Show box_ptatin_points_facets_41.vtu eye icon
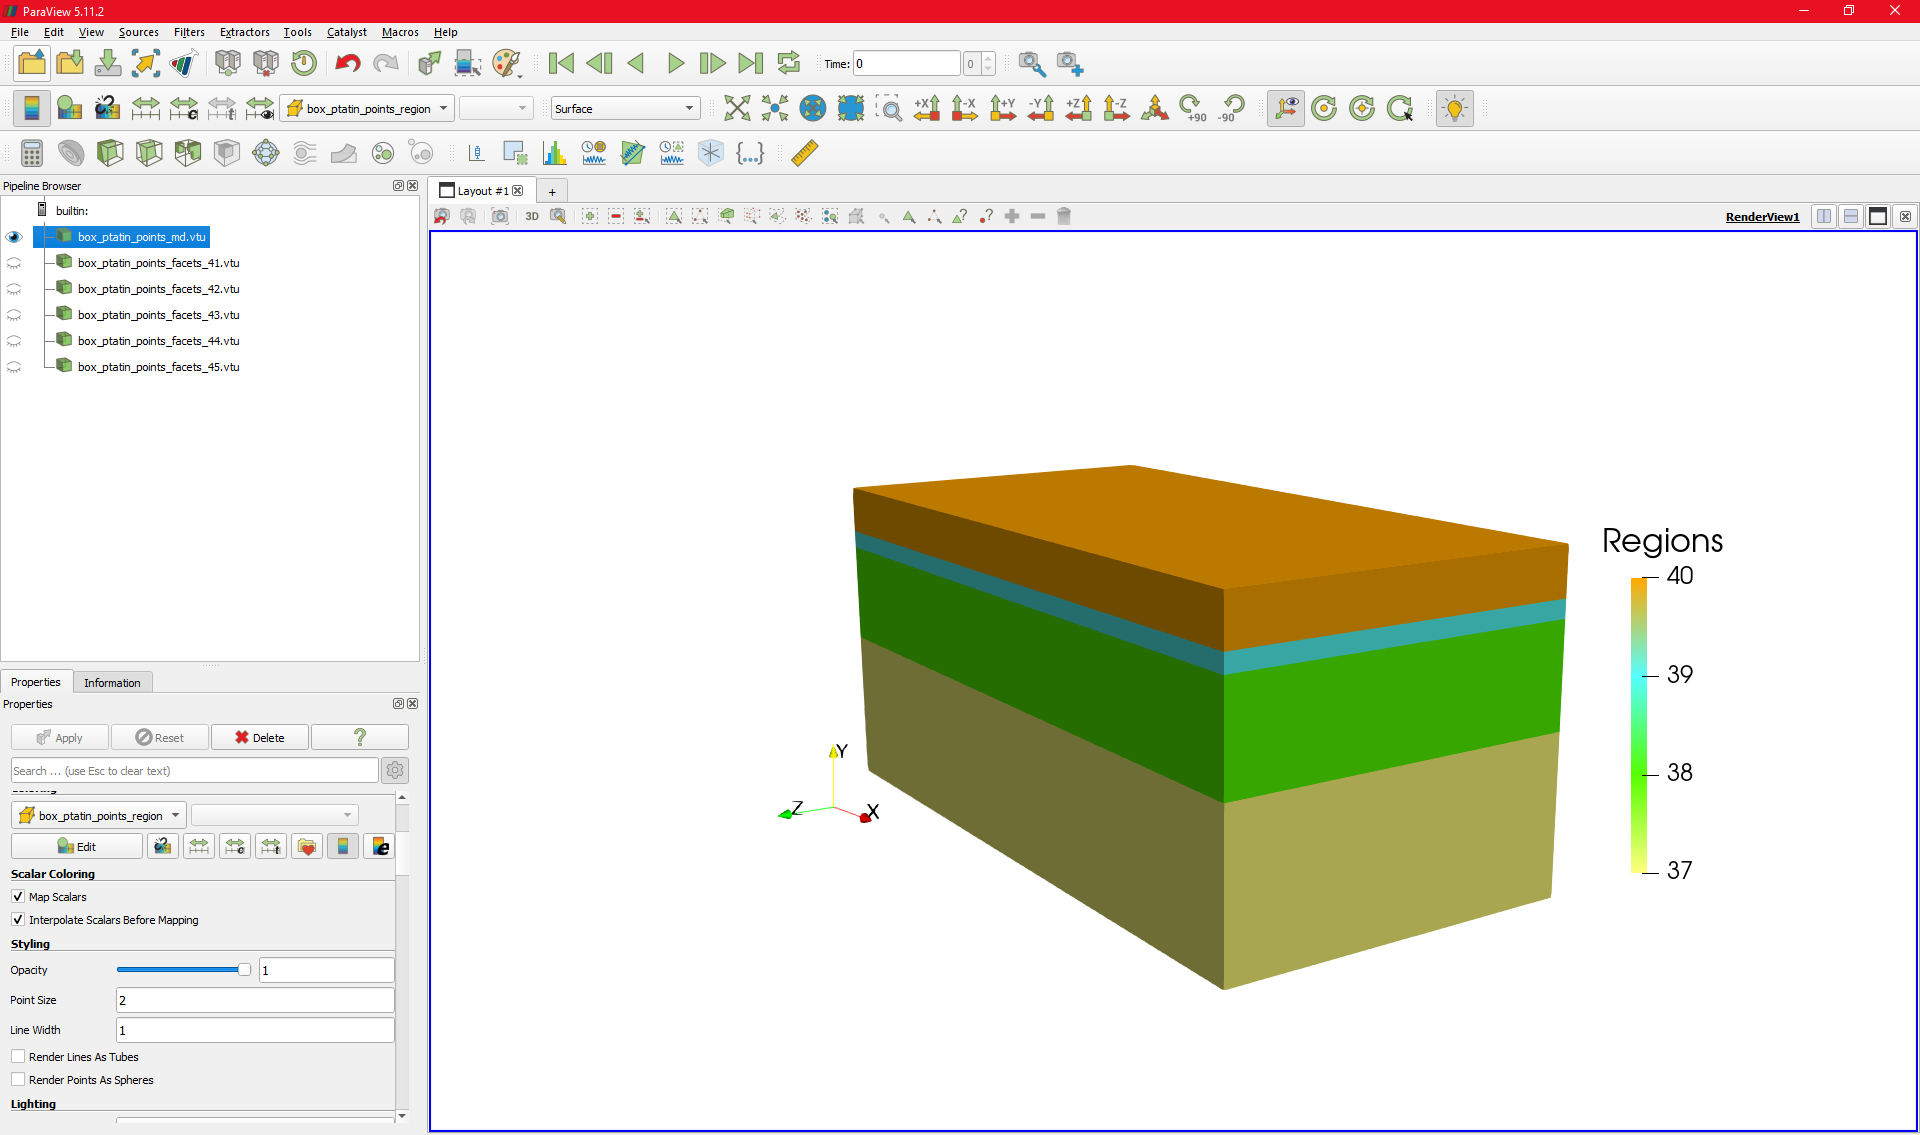1920x1135 pixels. click(14, 263)
